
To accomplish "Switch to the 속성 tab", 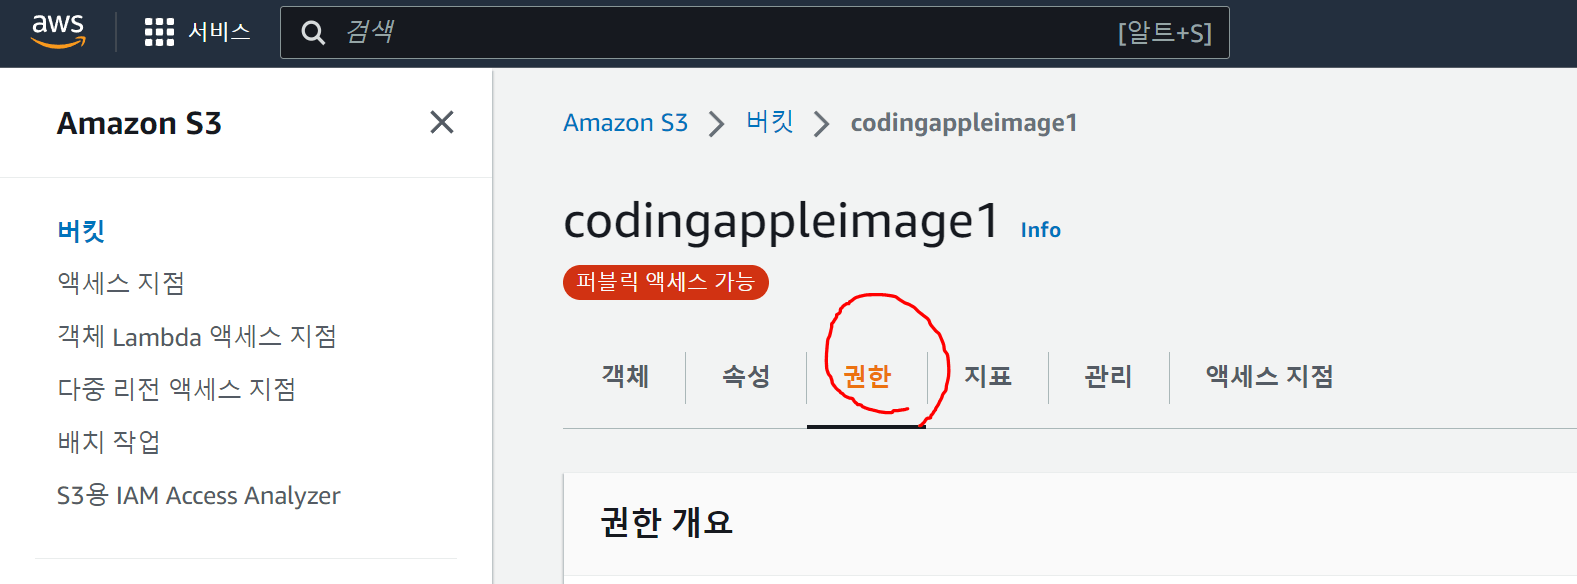I will coord(747,377).
